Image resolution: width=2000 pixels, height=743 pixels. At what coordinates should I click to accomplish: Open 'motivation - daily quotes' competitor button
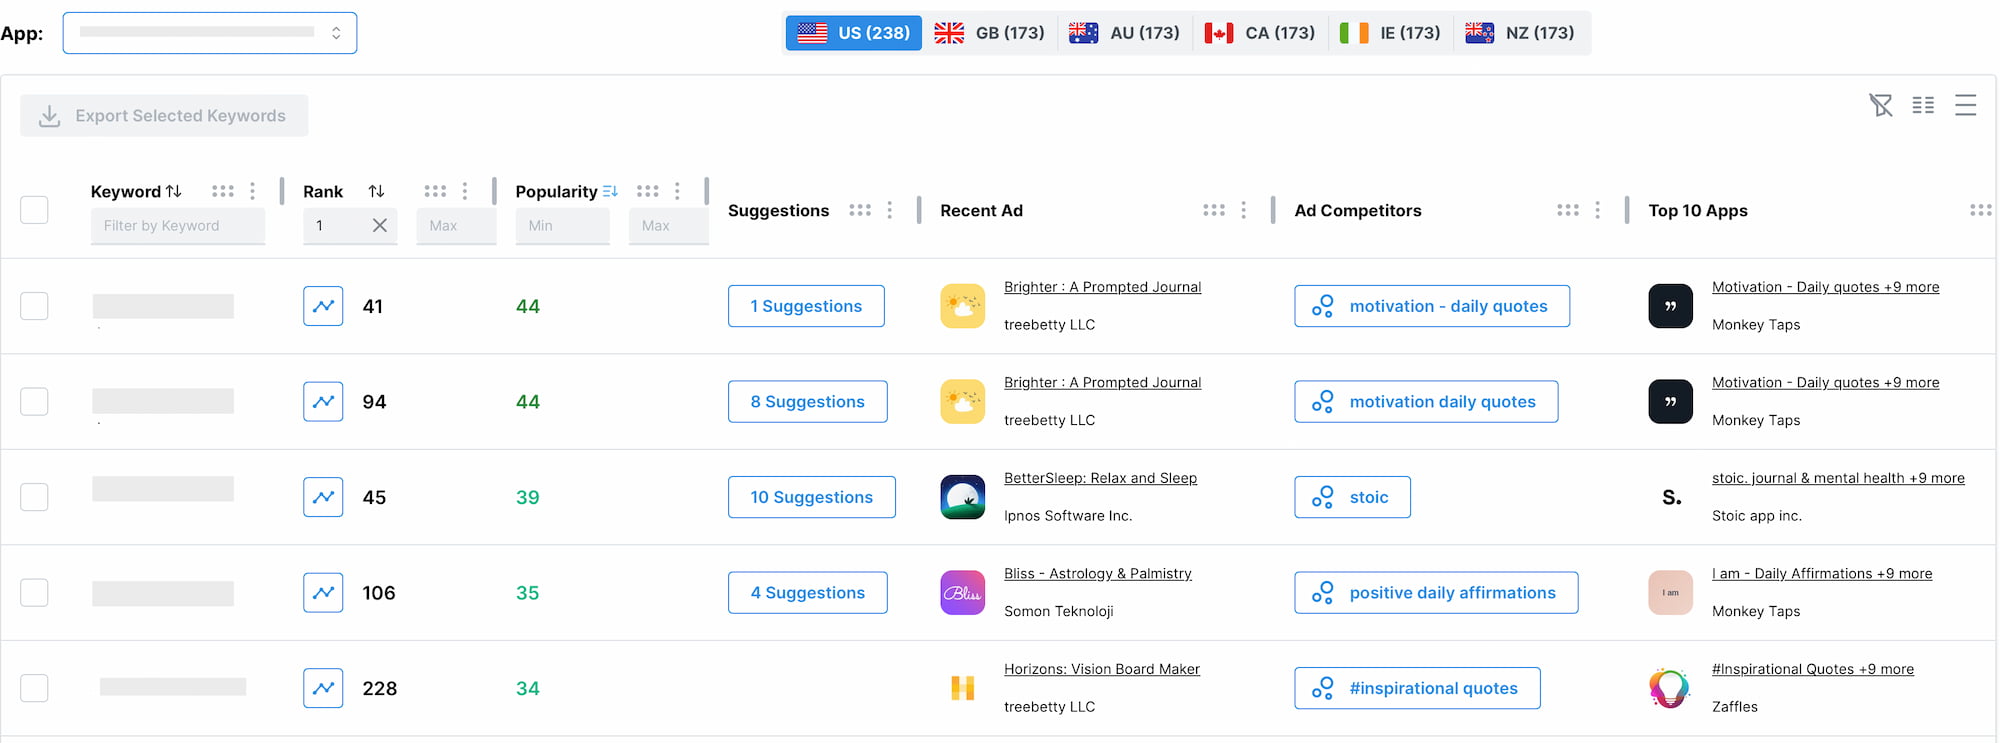pyautogui.click(x=1432, y=306)
